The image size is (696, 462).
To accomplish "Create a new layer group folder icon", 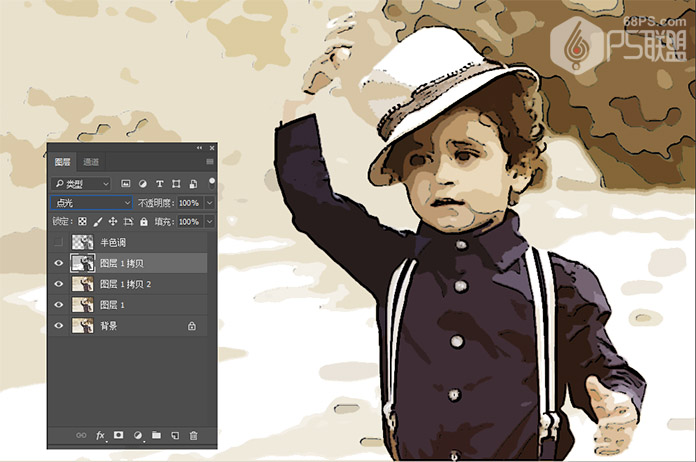I will tap(156, 435).
